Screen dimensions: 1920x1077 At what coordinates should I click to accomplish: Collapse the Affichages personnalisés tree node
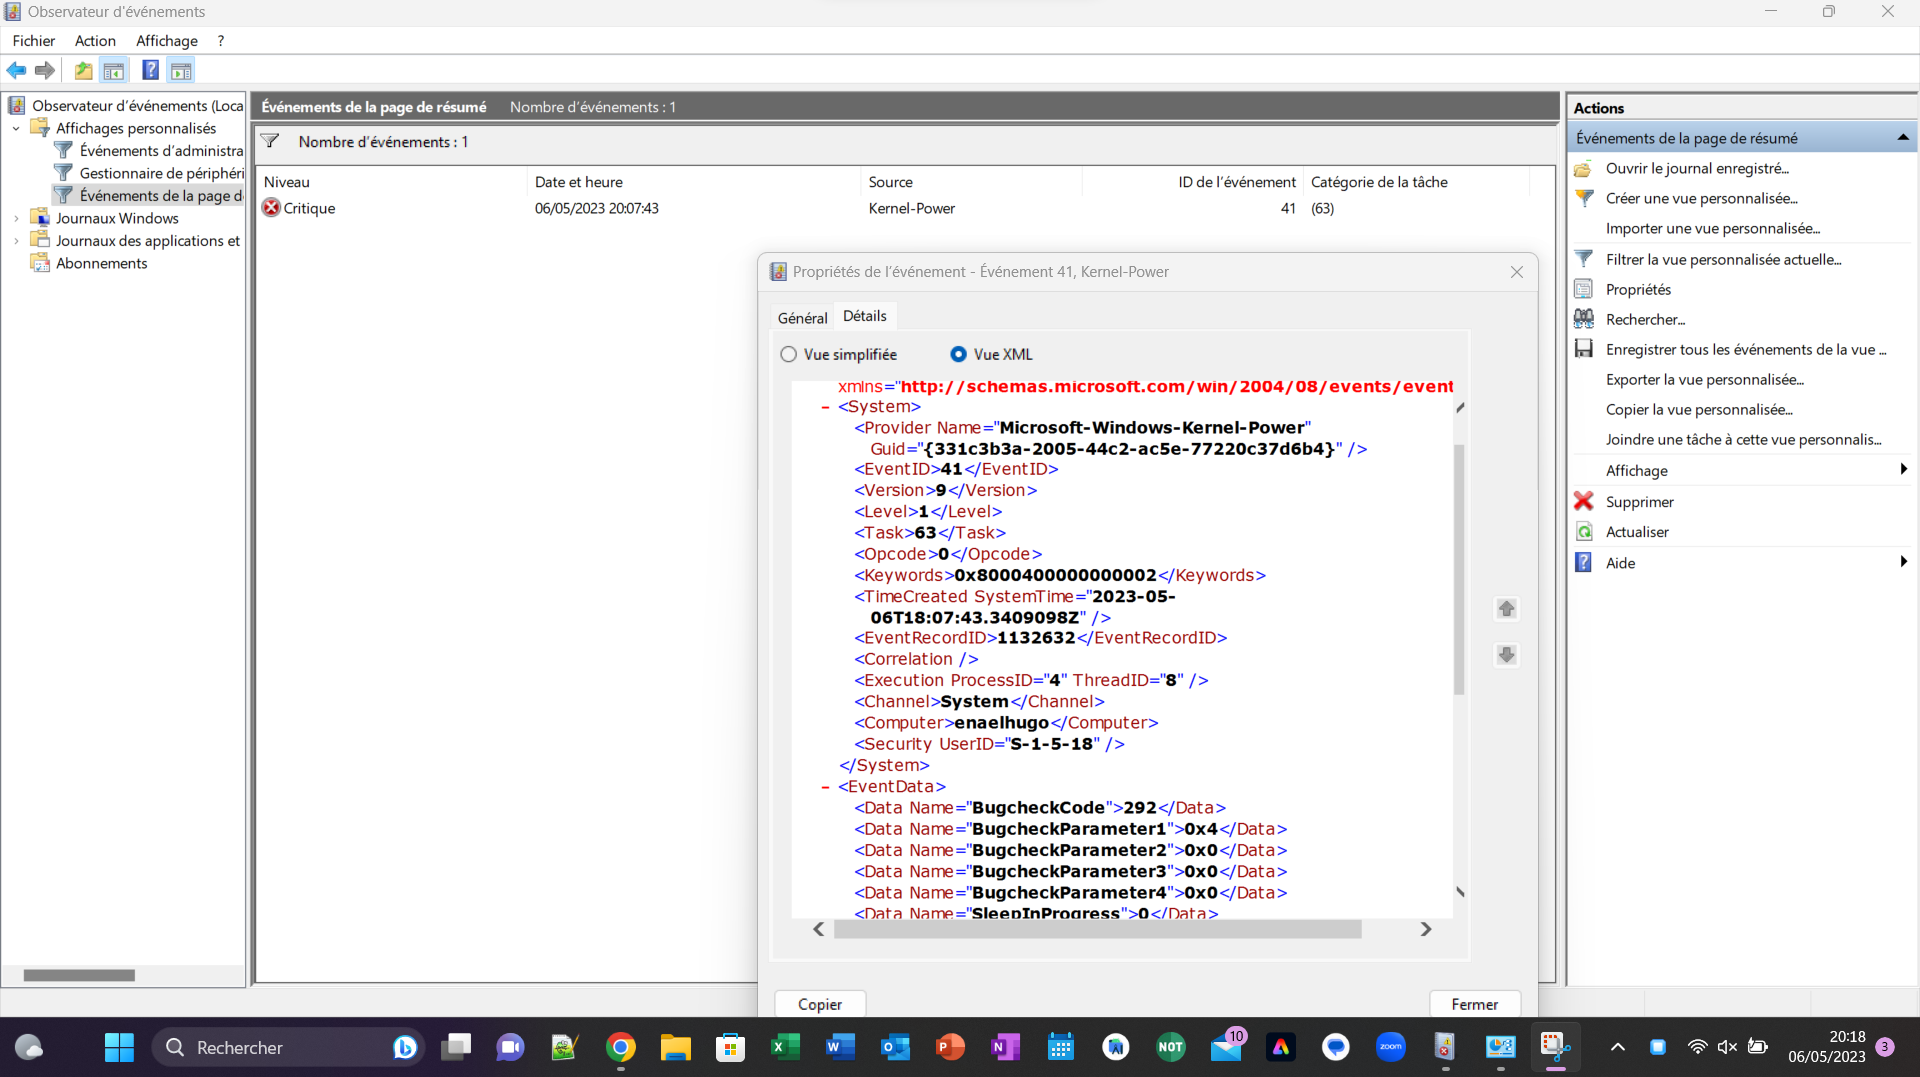point(16,128)
